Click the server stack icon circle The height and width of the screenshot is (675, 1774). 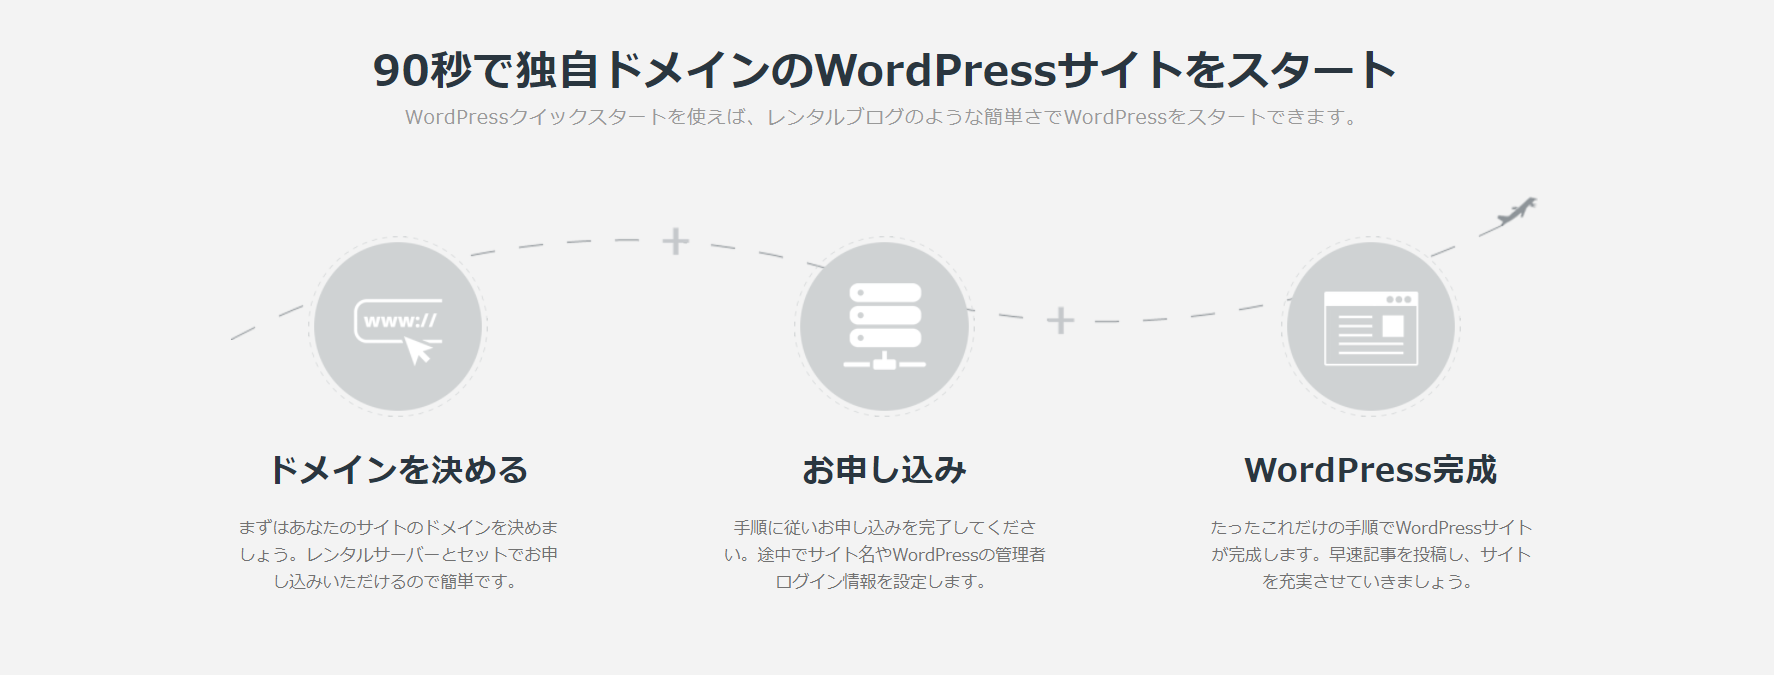pyautogui.click(x=885, y=326)
